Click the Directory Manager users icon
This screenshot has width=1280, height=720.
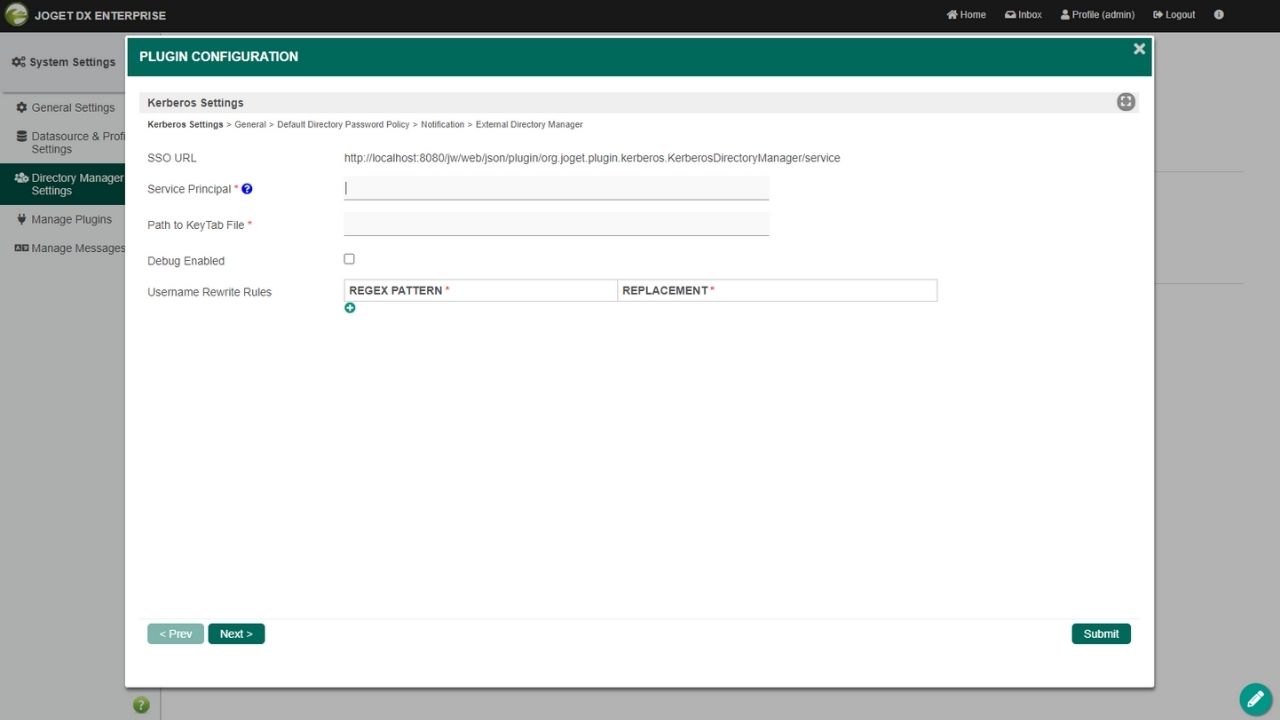tap(21, 178)
